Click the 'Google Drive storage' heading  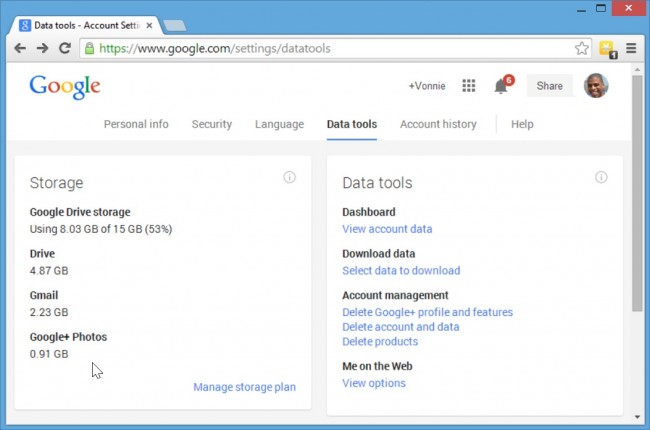pyautogui.click(x=80, y=212)
